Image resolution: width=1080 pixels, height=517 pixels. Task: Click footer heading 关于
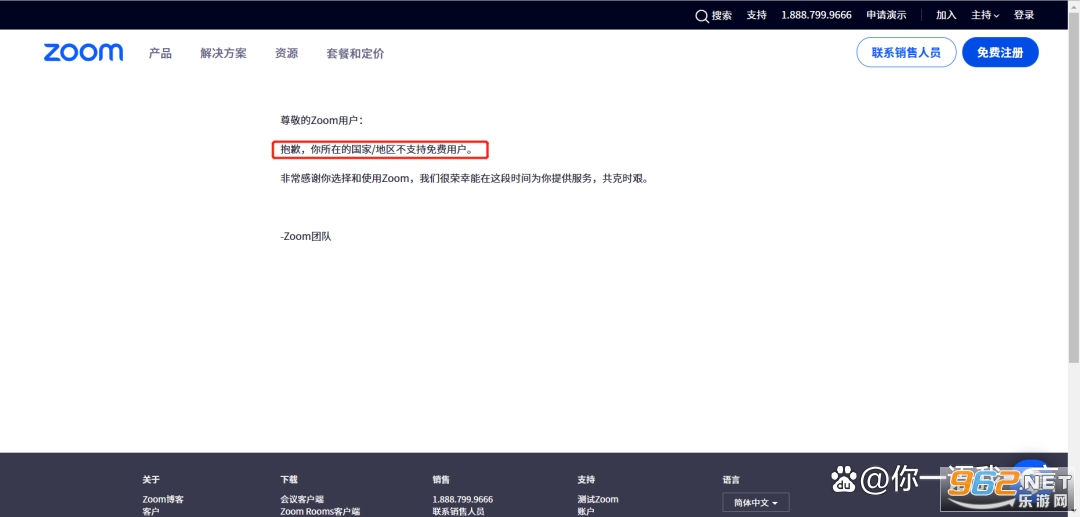(151, 480)
